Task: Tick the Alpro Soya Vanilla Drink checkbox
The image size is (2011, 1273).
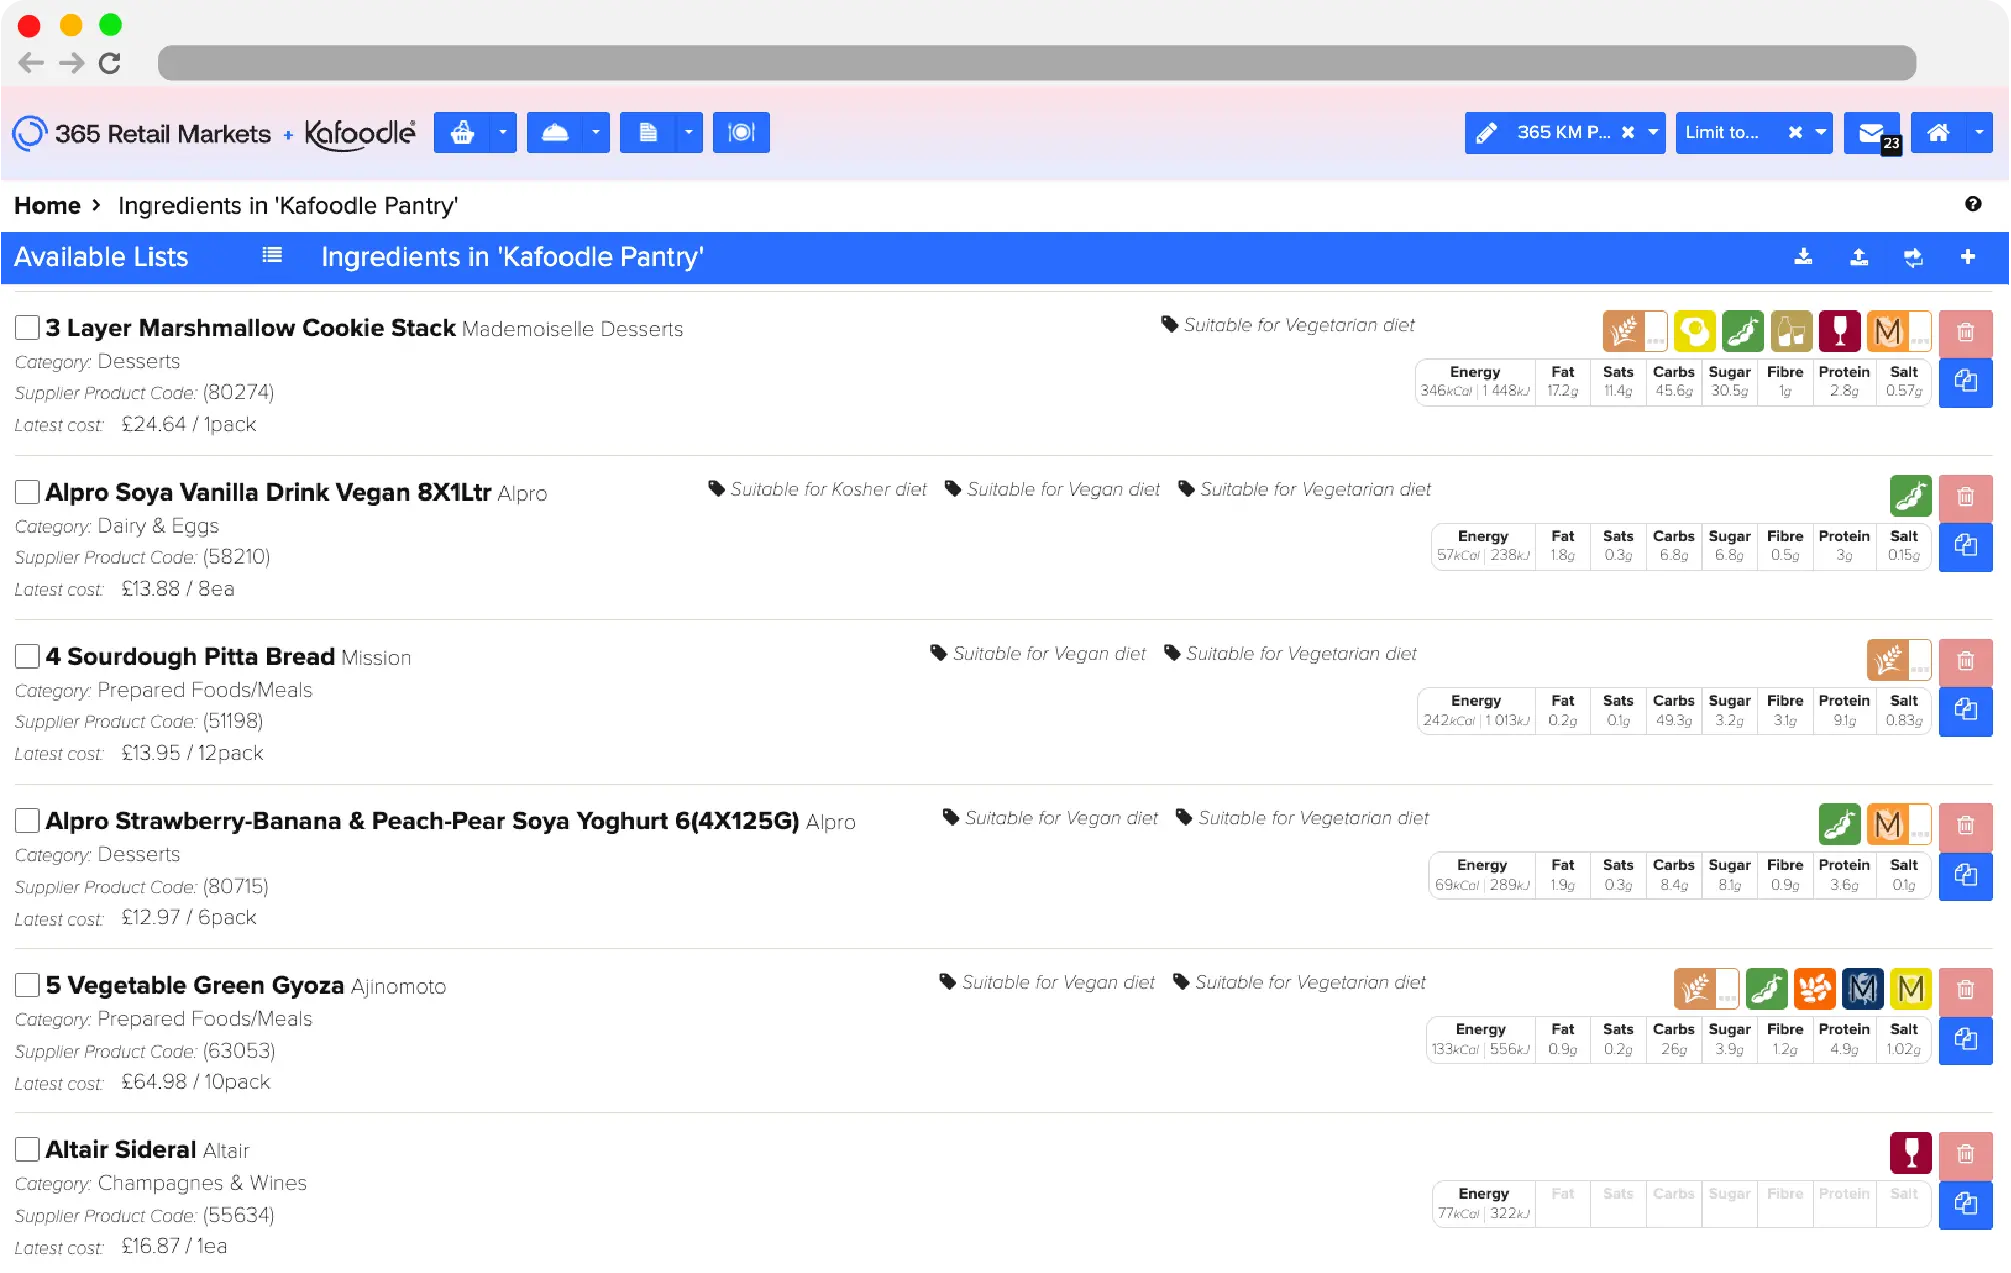Action: 27,492
